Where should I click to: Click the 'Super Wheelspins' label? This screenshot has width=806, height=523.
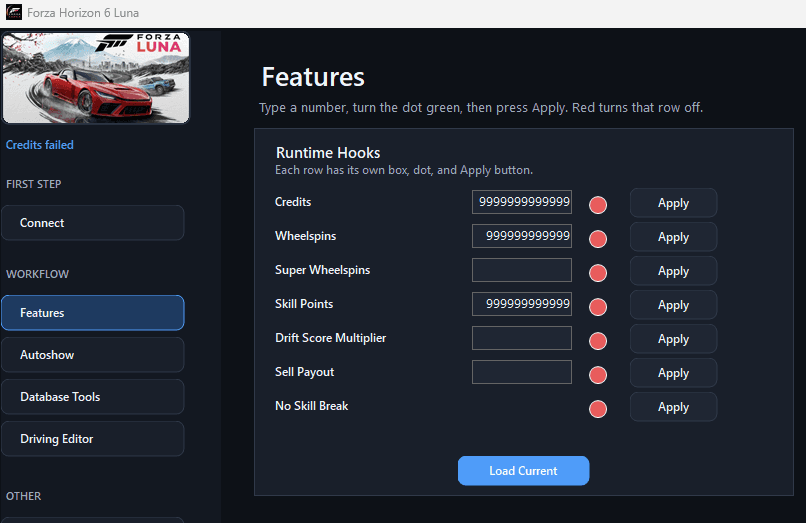point(322,270)
